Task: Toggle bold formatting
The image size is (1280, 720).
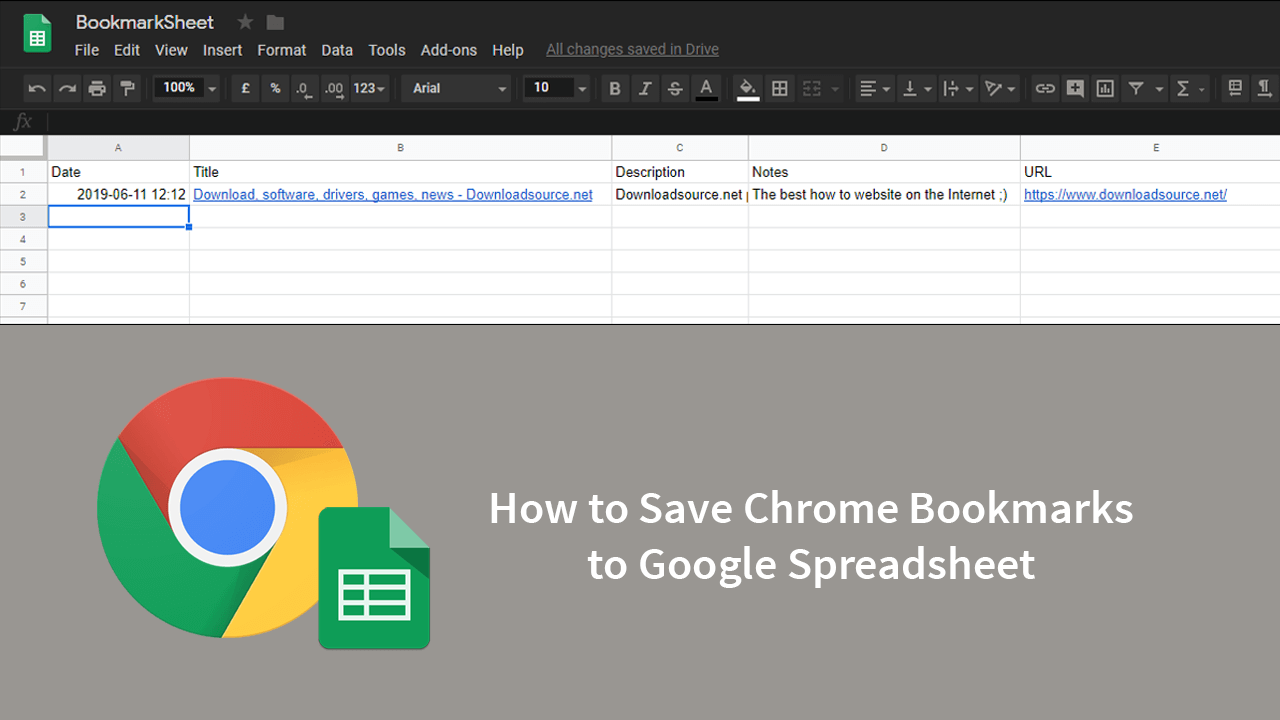Action: click(615, 88)
